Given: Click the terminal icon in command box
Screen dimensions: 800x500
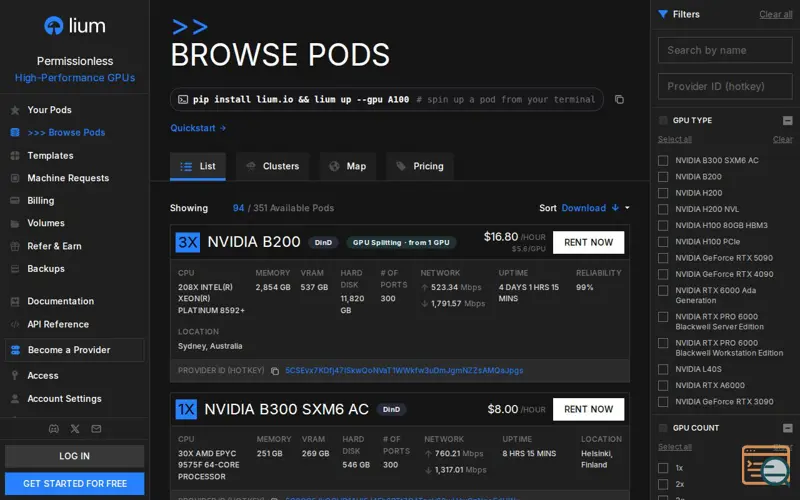Looking at the screenshot, I should coord(183,99).
